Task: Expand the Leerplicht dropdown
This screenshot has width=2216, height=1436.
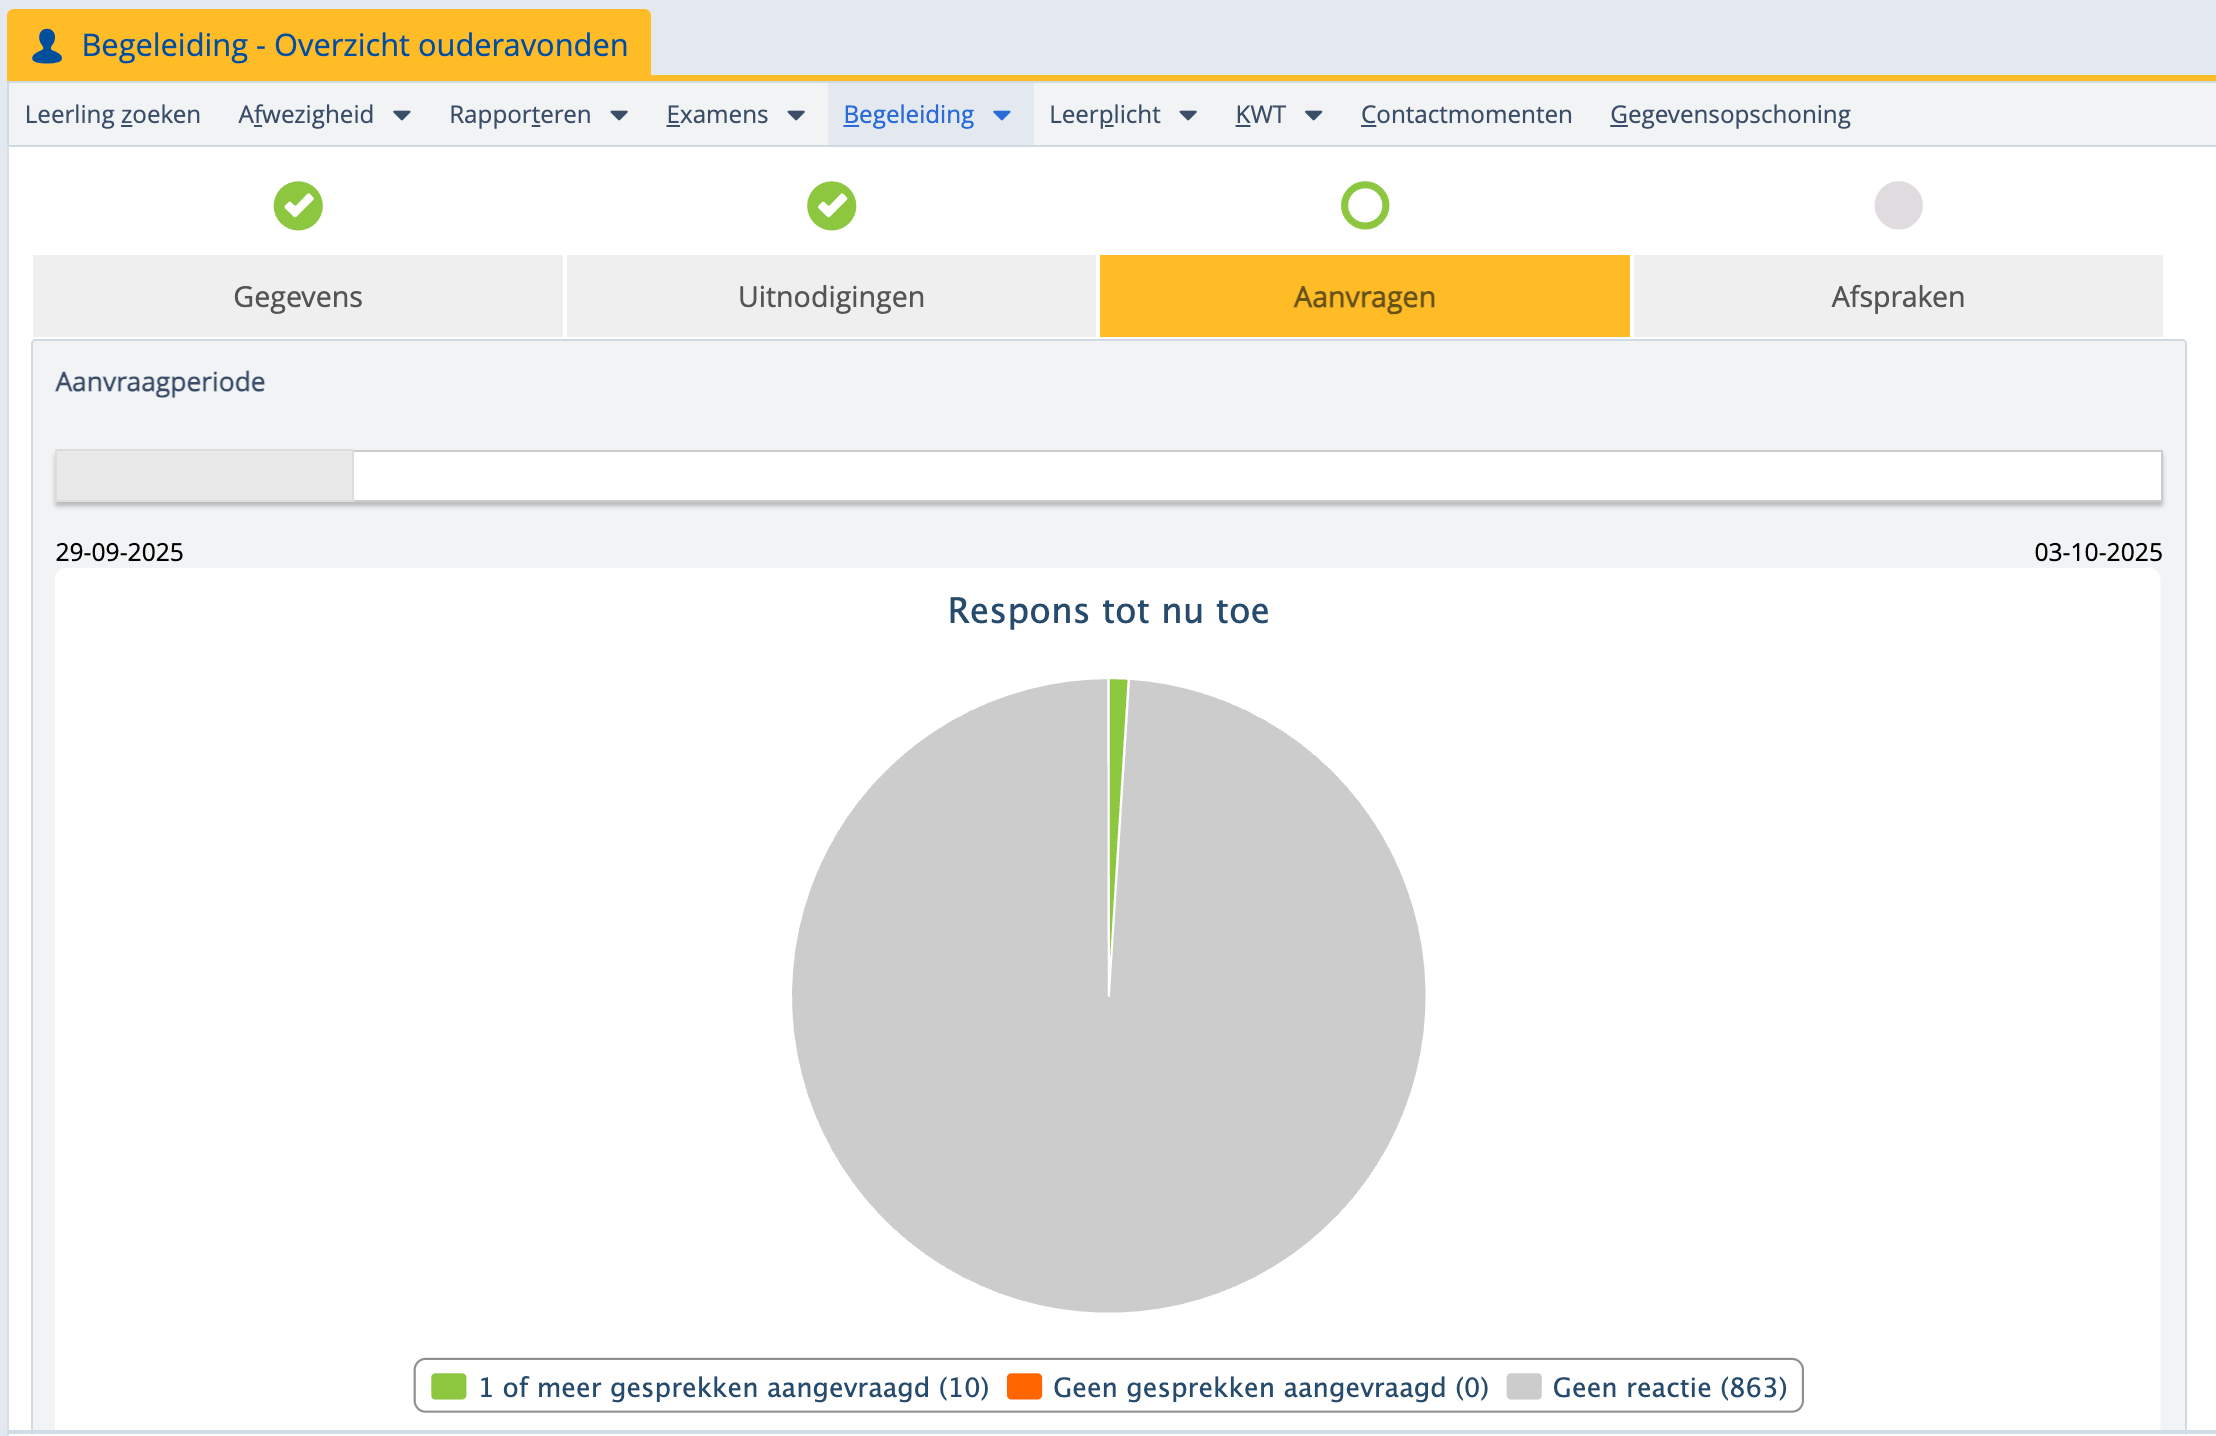Action: click(x=1188, y=116)
